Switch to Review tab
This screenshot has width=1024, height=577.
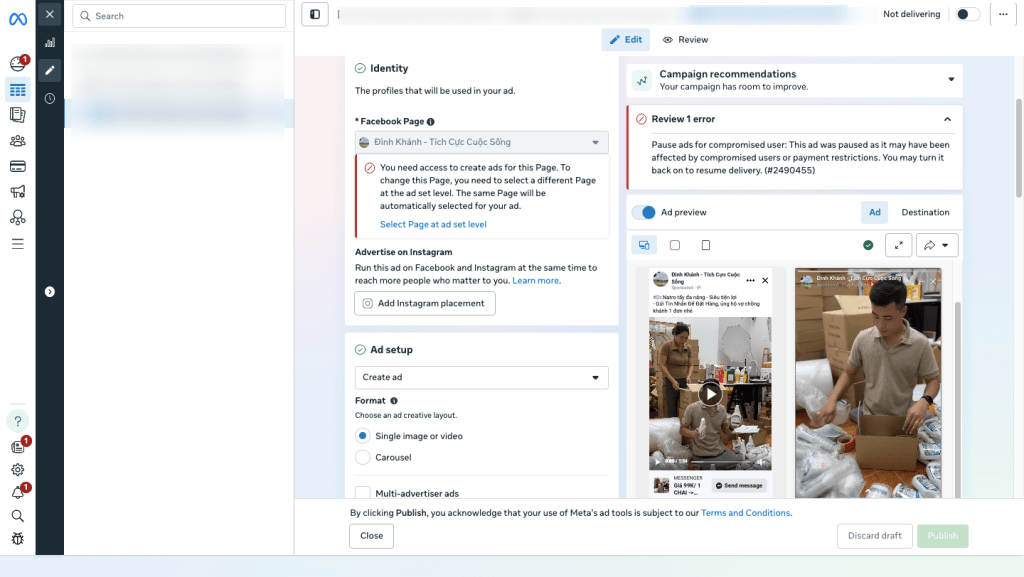click(685, 40)
